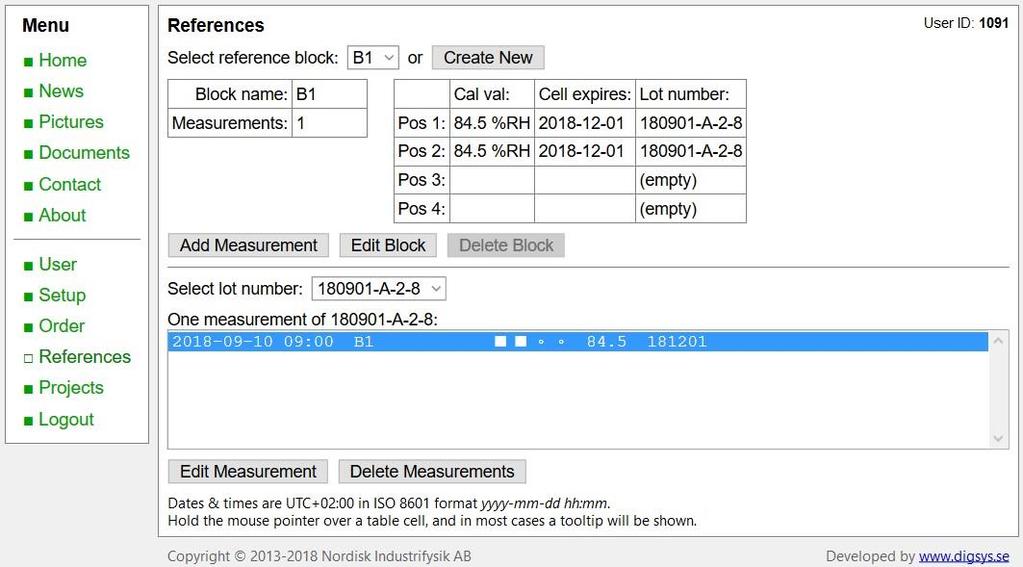Viewport: 1023px width, 567px height.
Task: Click the disabled Delete Block button
Action: click(x=506, y=245)
